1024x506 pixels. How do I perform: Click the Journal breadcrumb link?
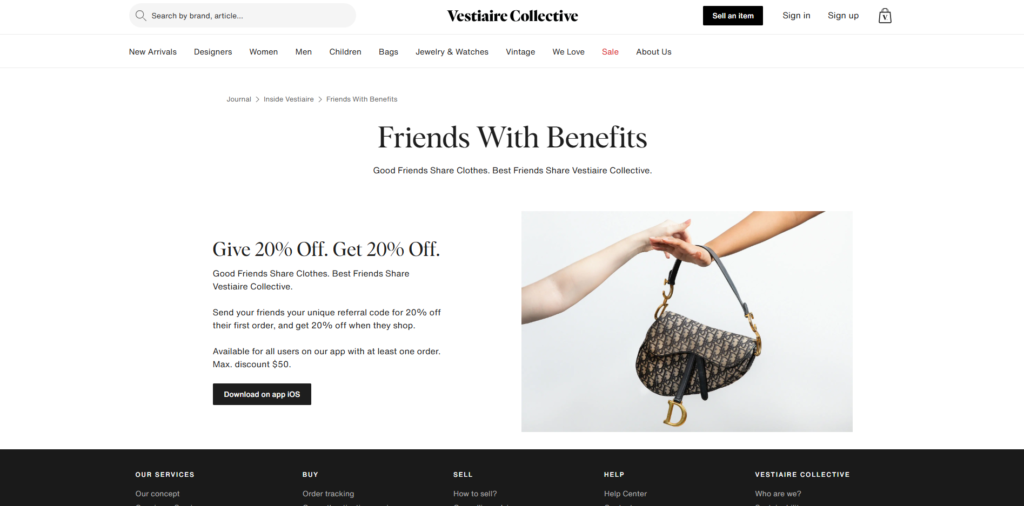[x=238, y=99]
